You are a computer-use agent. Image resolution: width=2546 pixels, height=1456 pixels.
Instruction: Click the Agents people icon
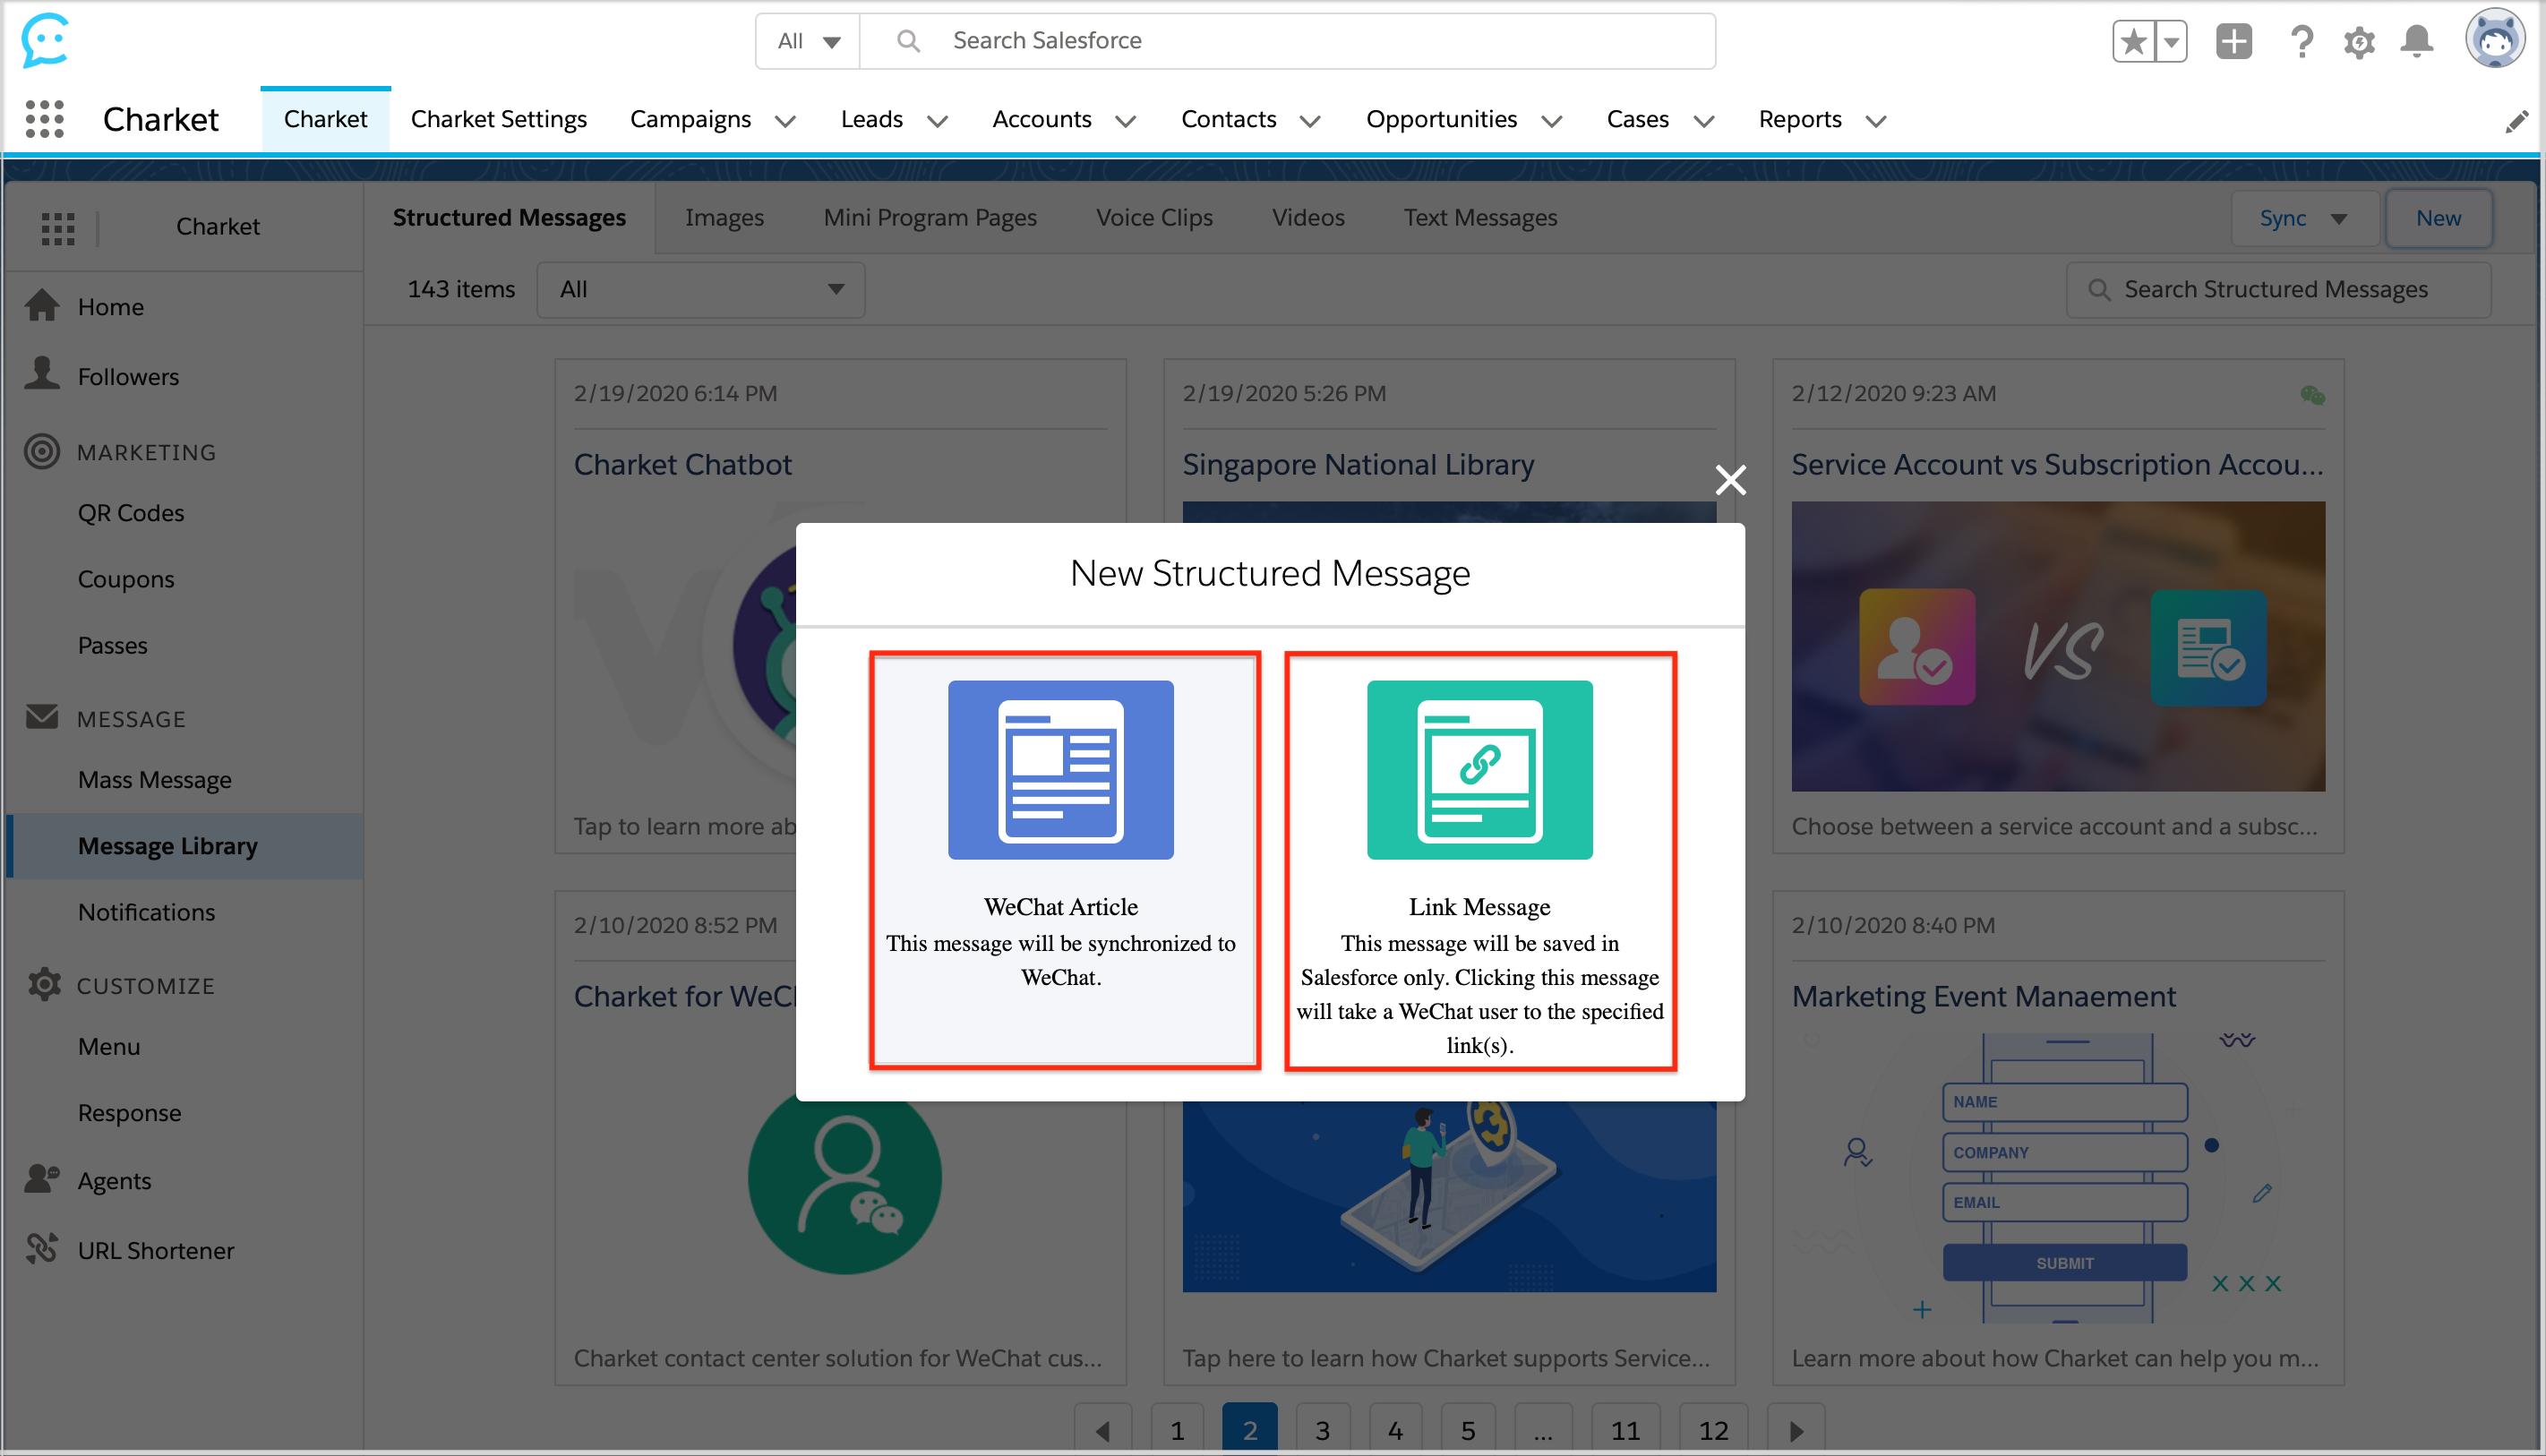[42, 1179]
